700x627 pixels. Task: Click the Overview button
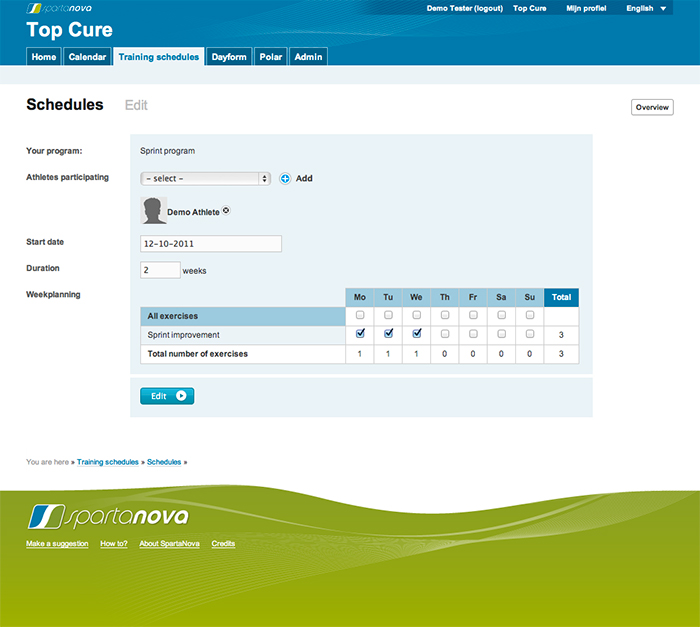(652, 107)
